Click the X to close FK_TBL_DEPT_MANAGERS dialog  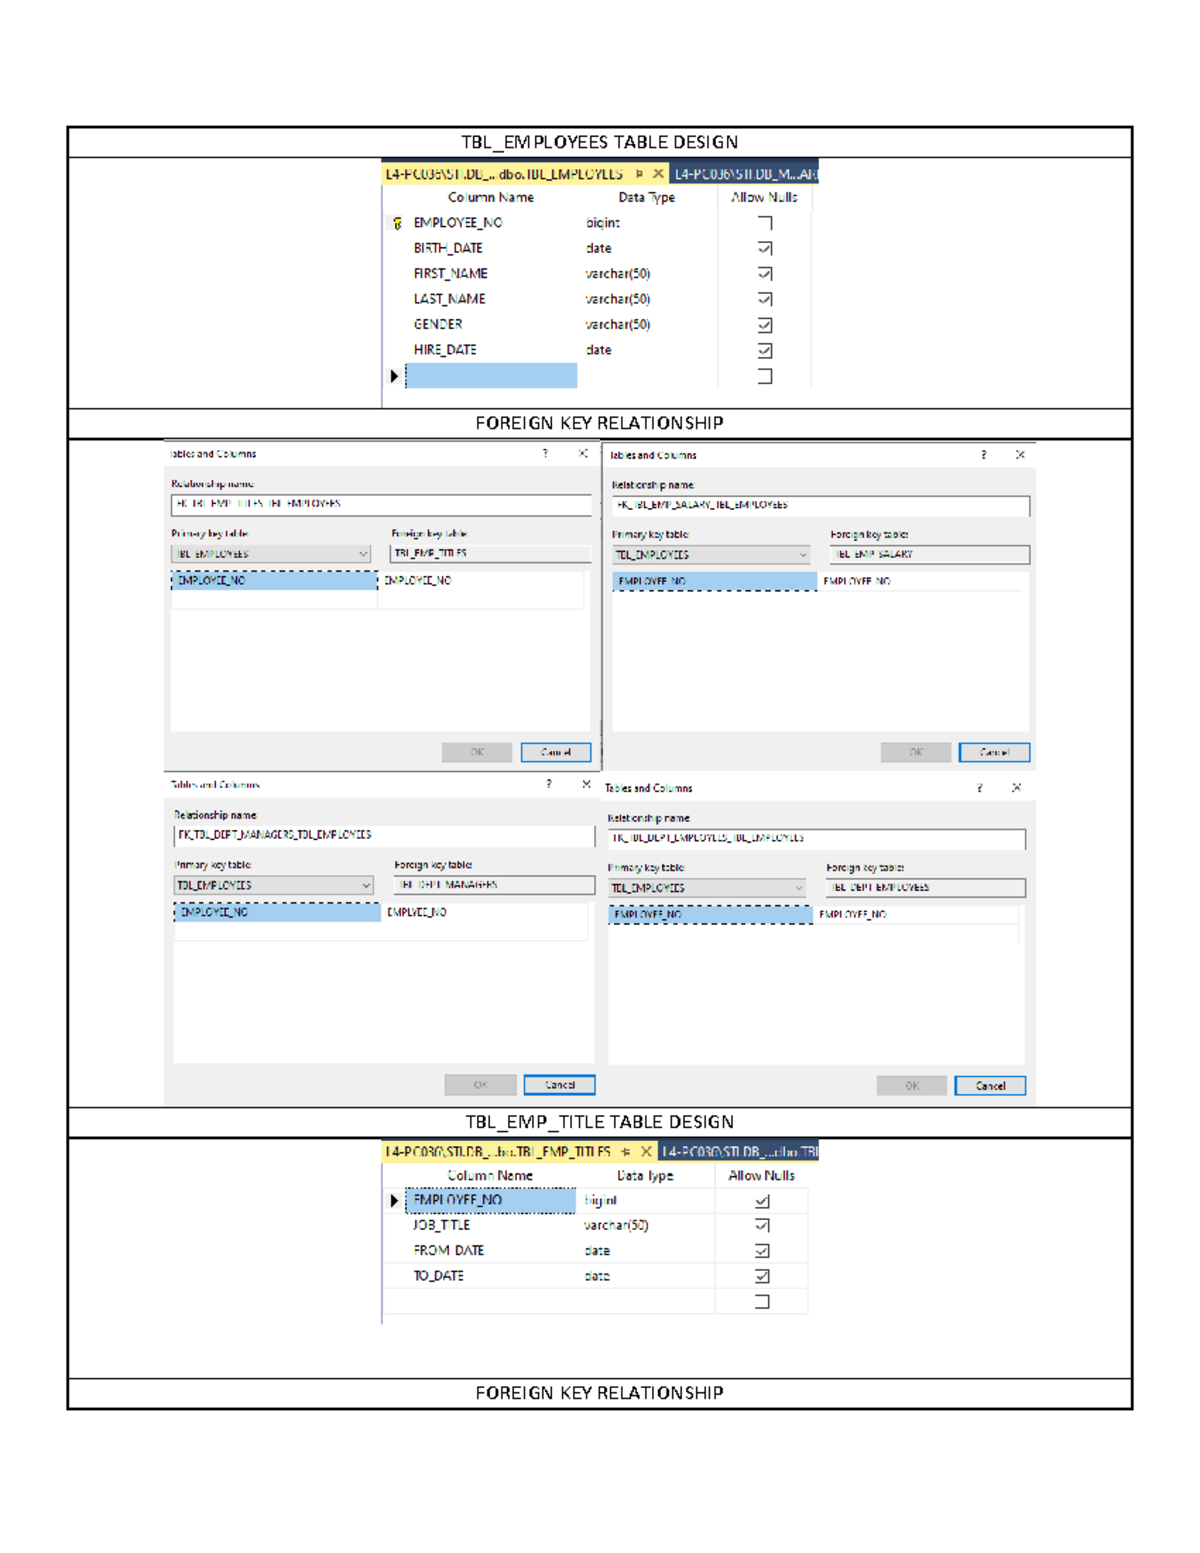pyautogui.click(x=586, y=785)
